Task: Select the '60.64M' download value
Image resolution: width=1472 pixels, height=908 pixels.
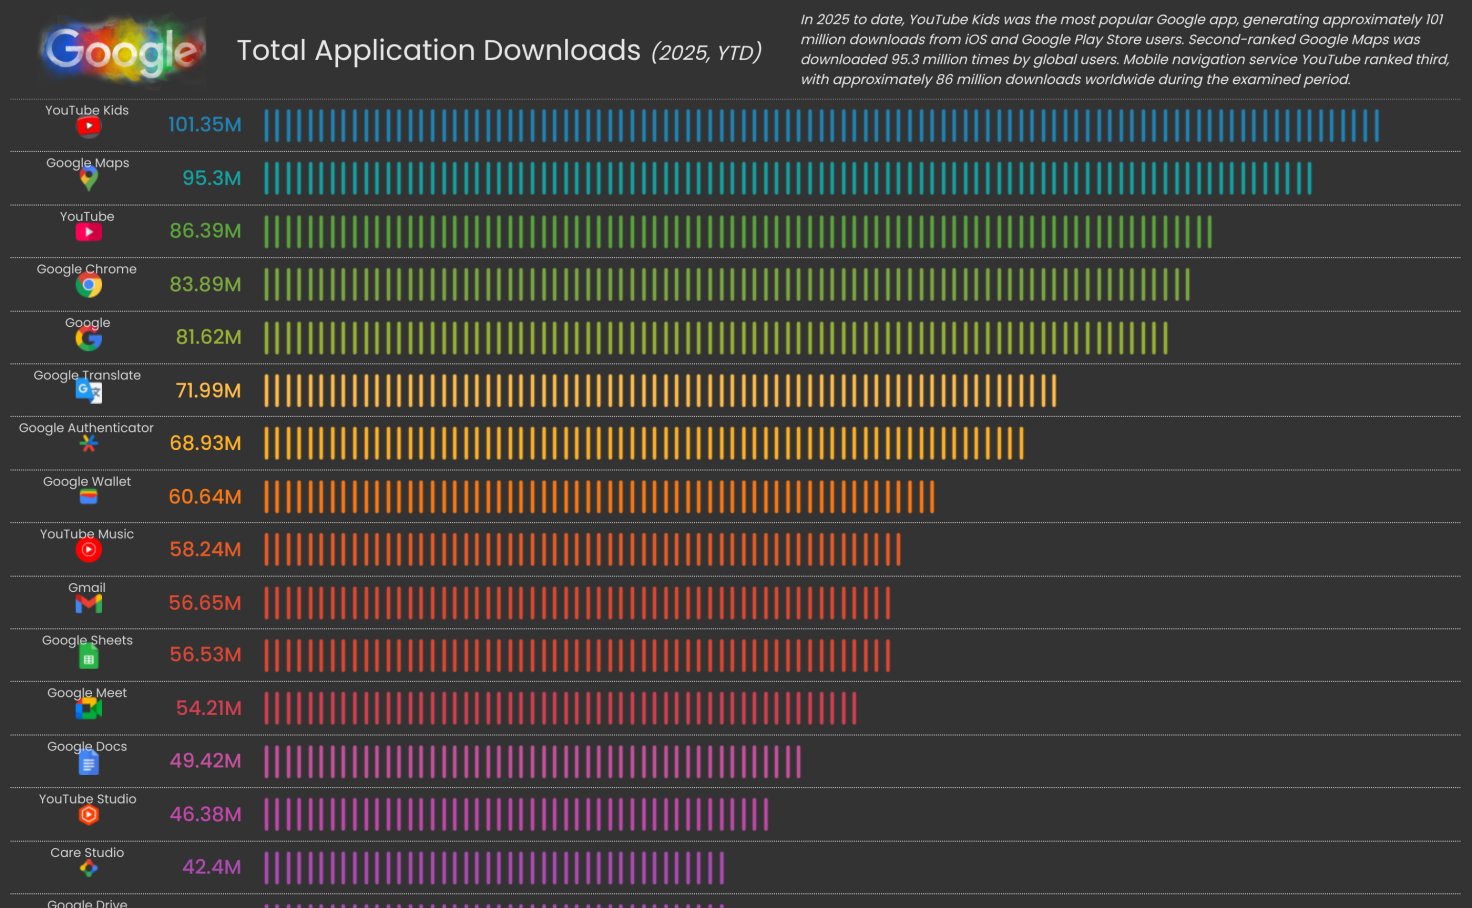Action: point(205,497)
